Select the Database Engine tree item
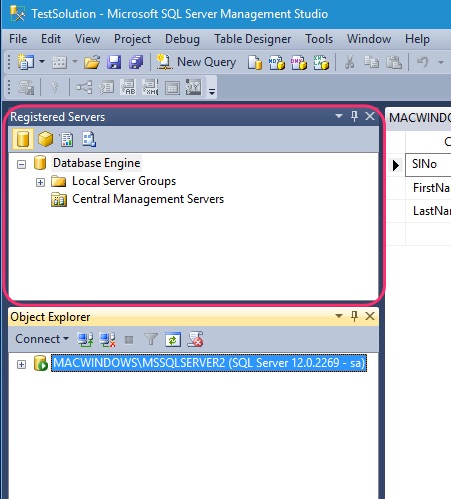This screenshot has width=451, height=499. (96, 163)
